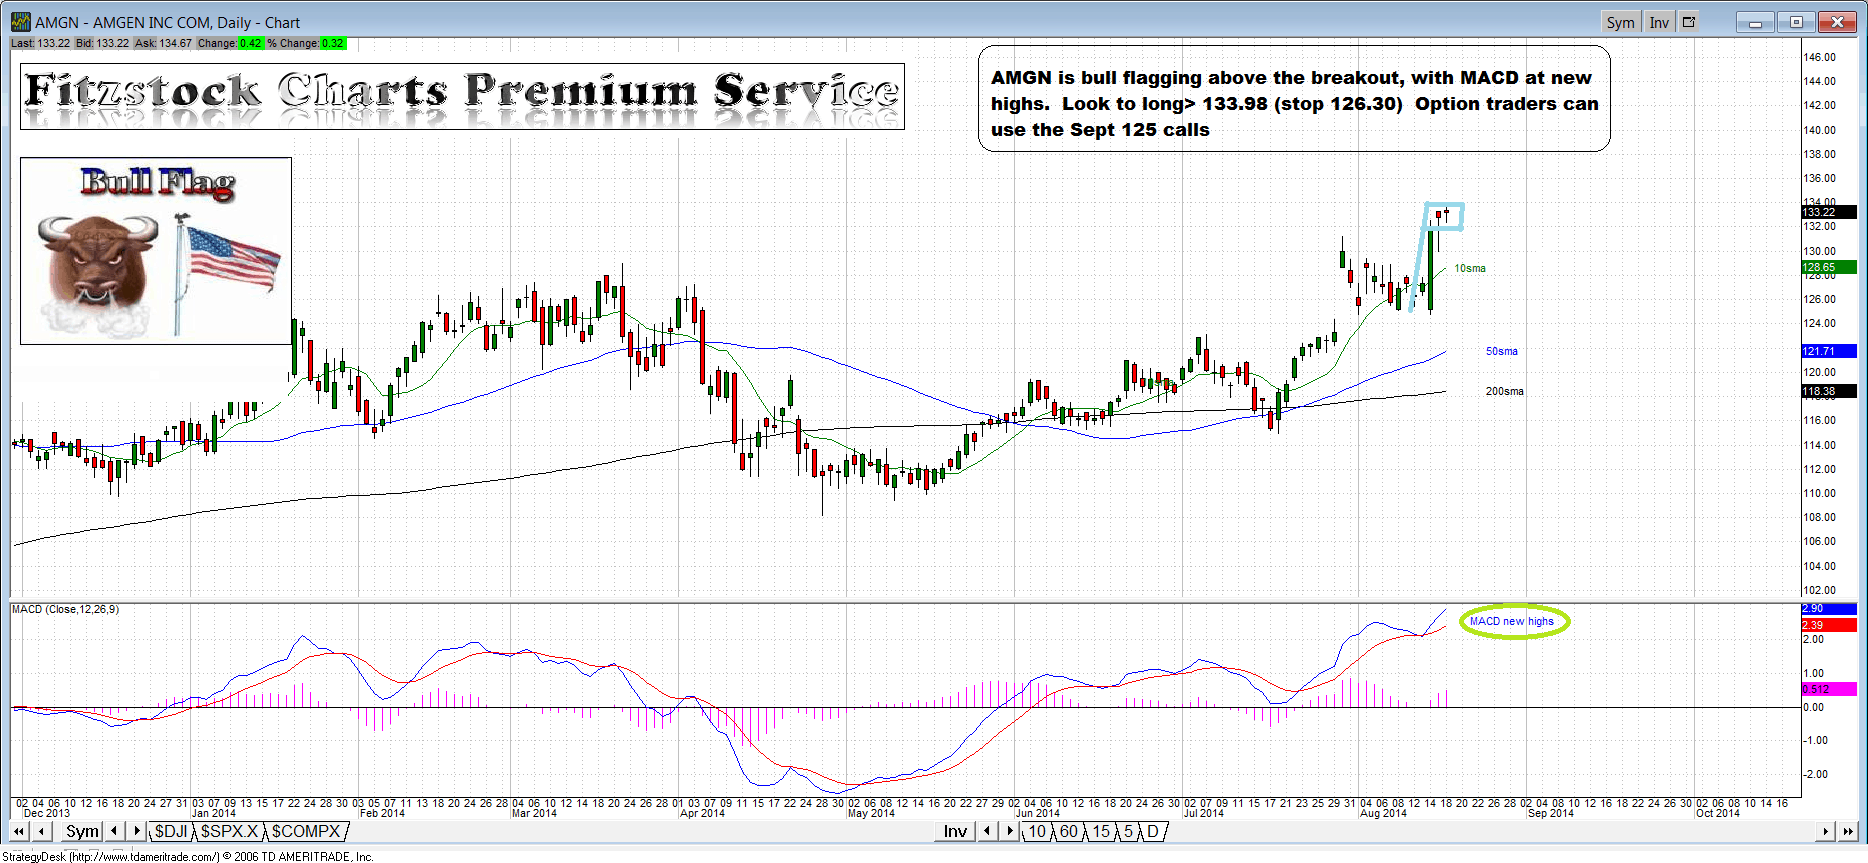The image size is (1868, 863).
Task: Click the next symbol arrow right of bottom Sym
Action: pos(137,831)
